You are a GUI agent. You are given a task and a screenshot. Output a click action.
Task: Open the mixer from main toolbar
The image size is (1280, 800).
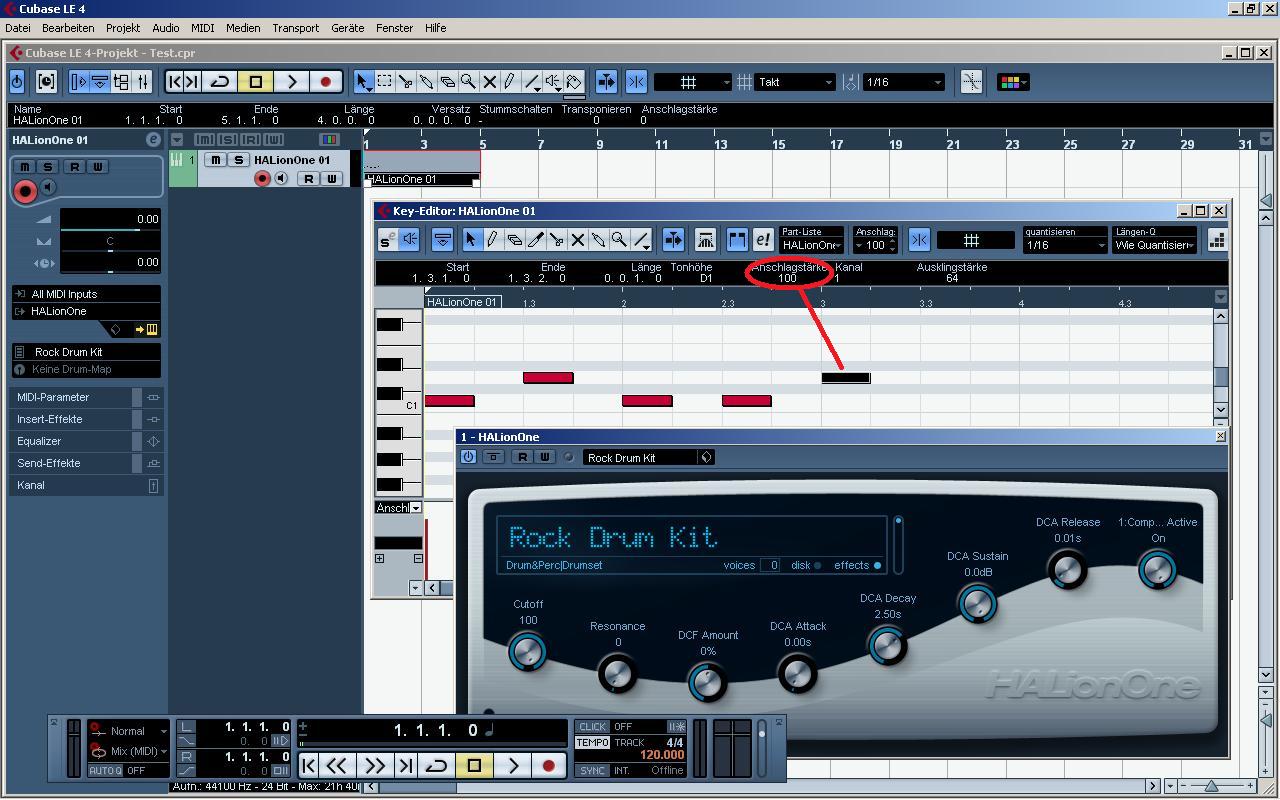[144, 82]
